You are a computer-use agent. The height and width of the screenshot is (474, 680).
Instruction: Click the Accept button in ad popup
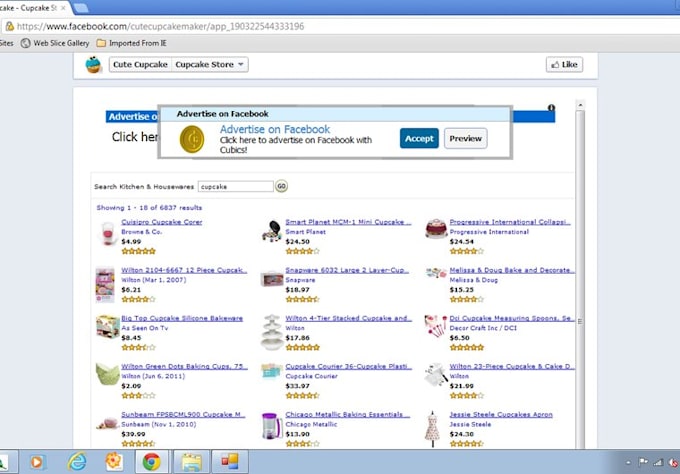419,138
